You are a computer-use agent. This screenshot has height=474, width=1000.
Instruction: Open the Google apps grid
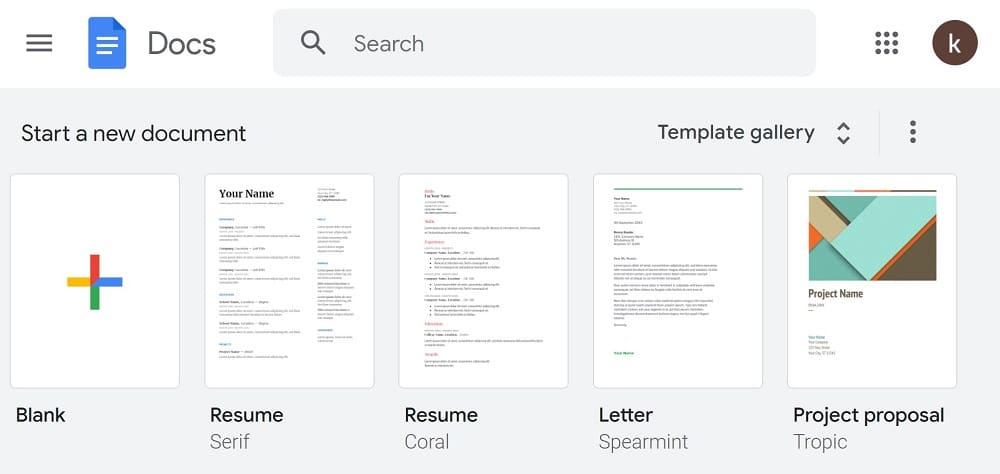886,43
